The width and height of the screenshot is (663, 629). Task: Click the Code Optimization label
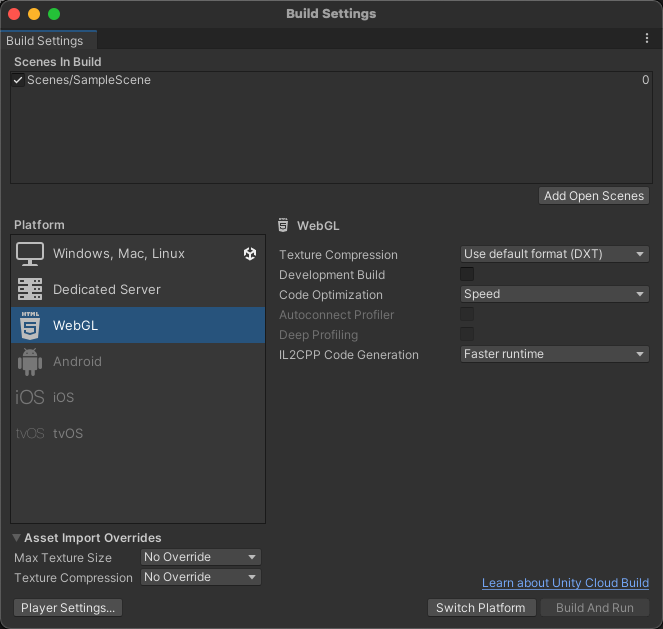(x=331, y=295)
